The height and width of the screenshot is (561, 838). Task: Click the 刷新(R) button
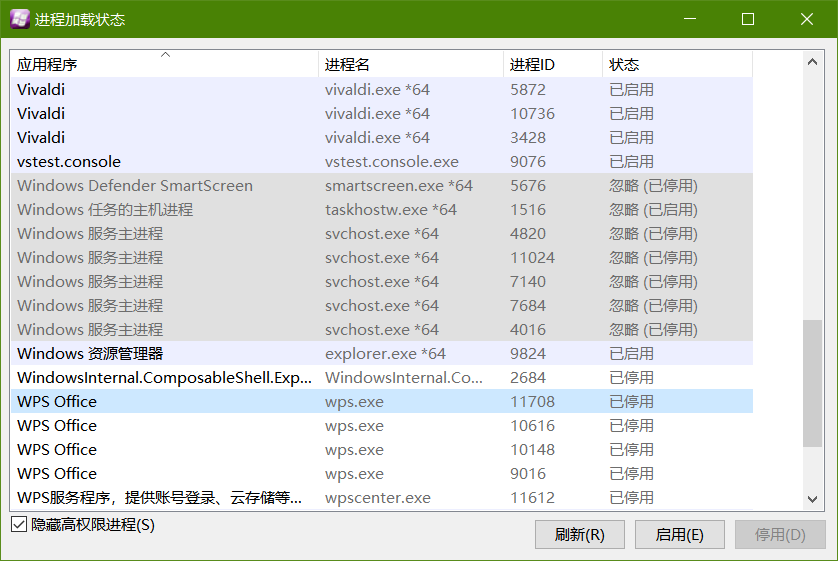(579, 534)
